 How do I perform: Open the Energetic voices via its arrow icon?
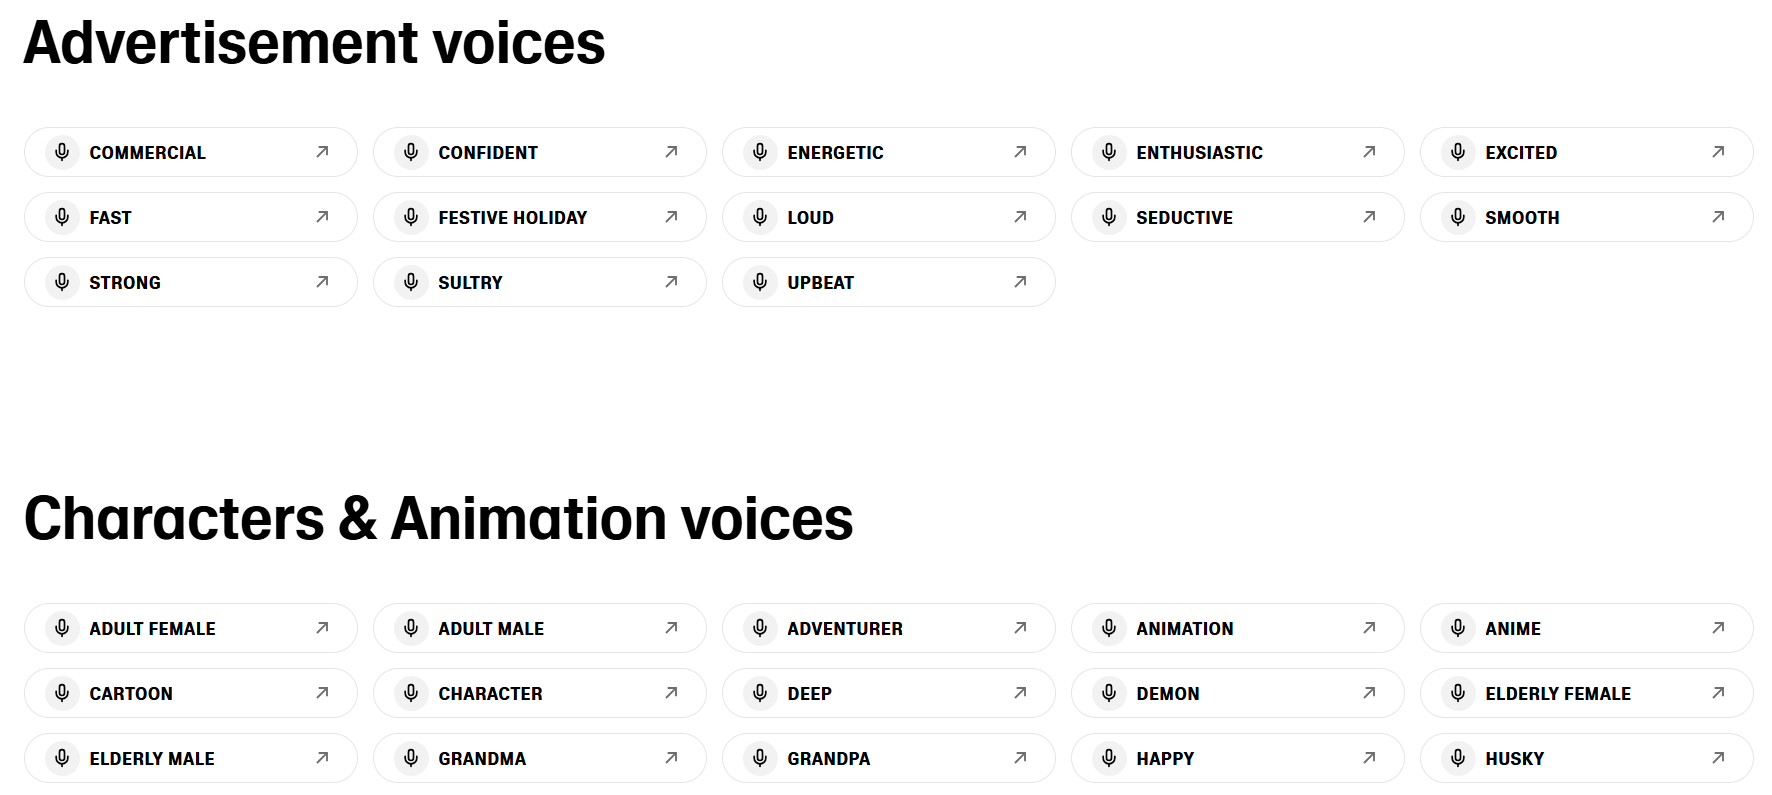coord(1019,152)
